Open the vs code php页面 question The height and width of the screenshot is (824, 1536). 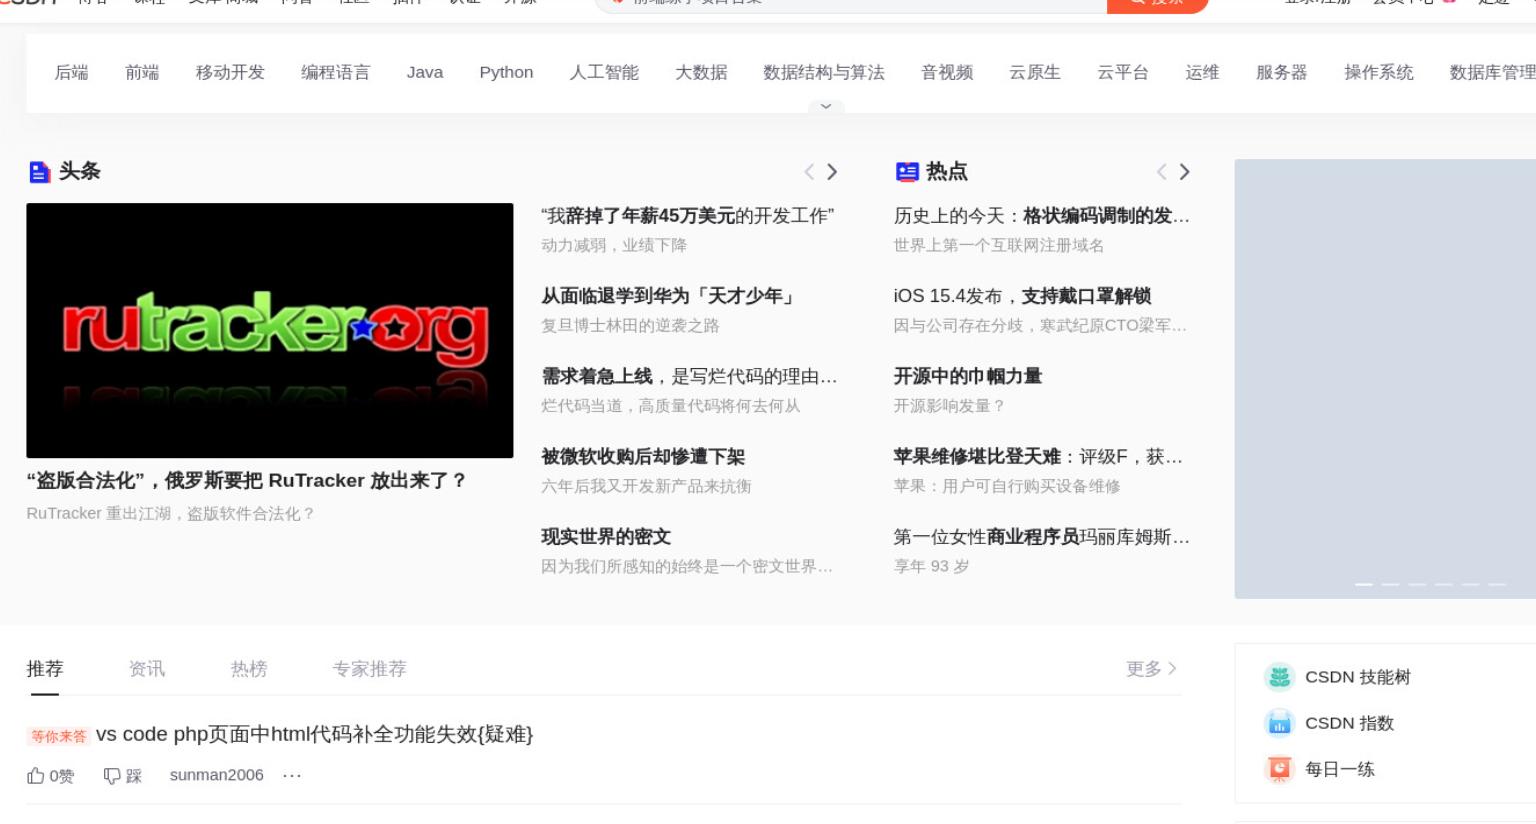pyautogui.click(x=315, y=735)
